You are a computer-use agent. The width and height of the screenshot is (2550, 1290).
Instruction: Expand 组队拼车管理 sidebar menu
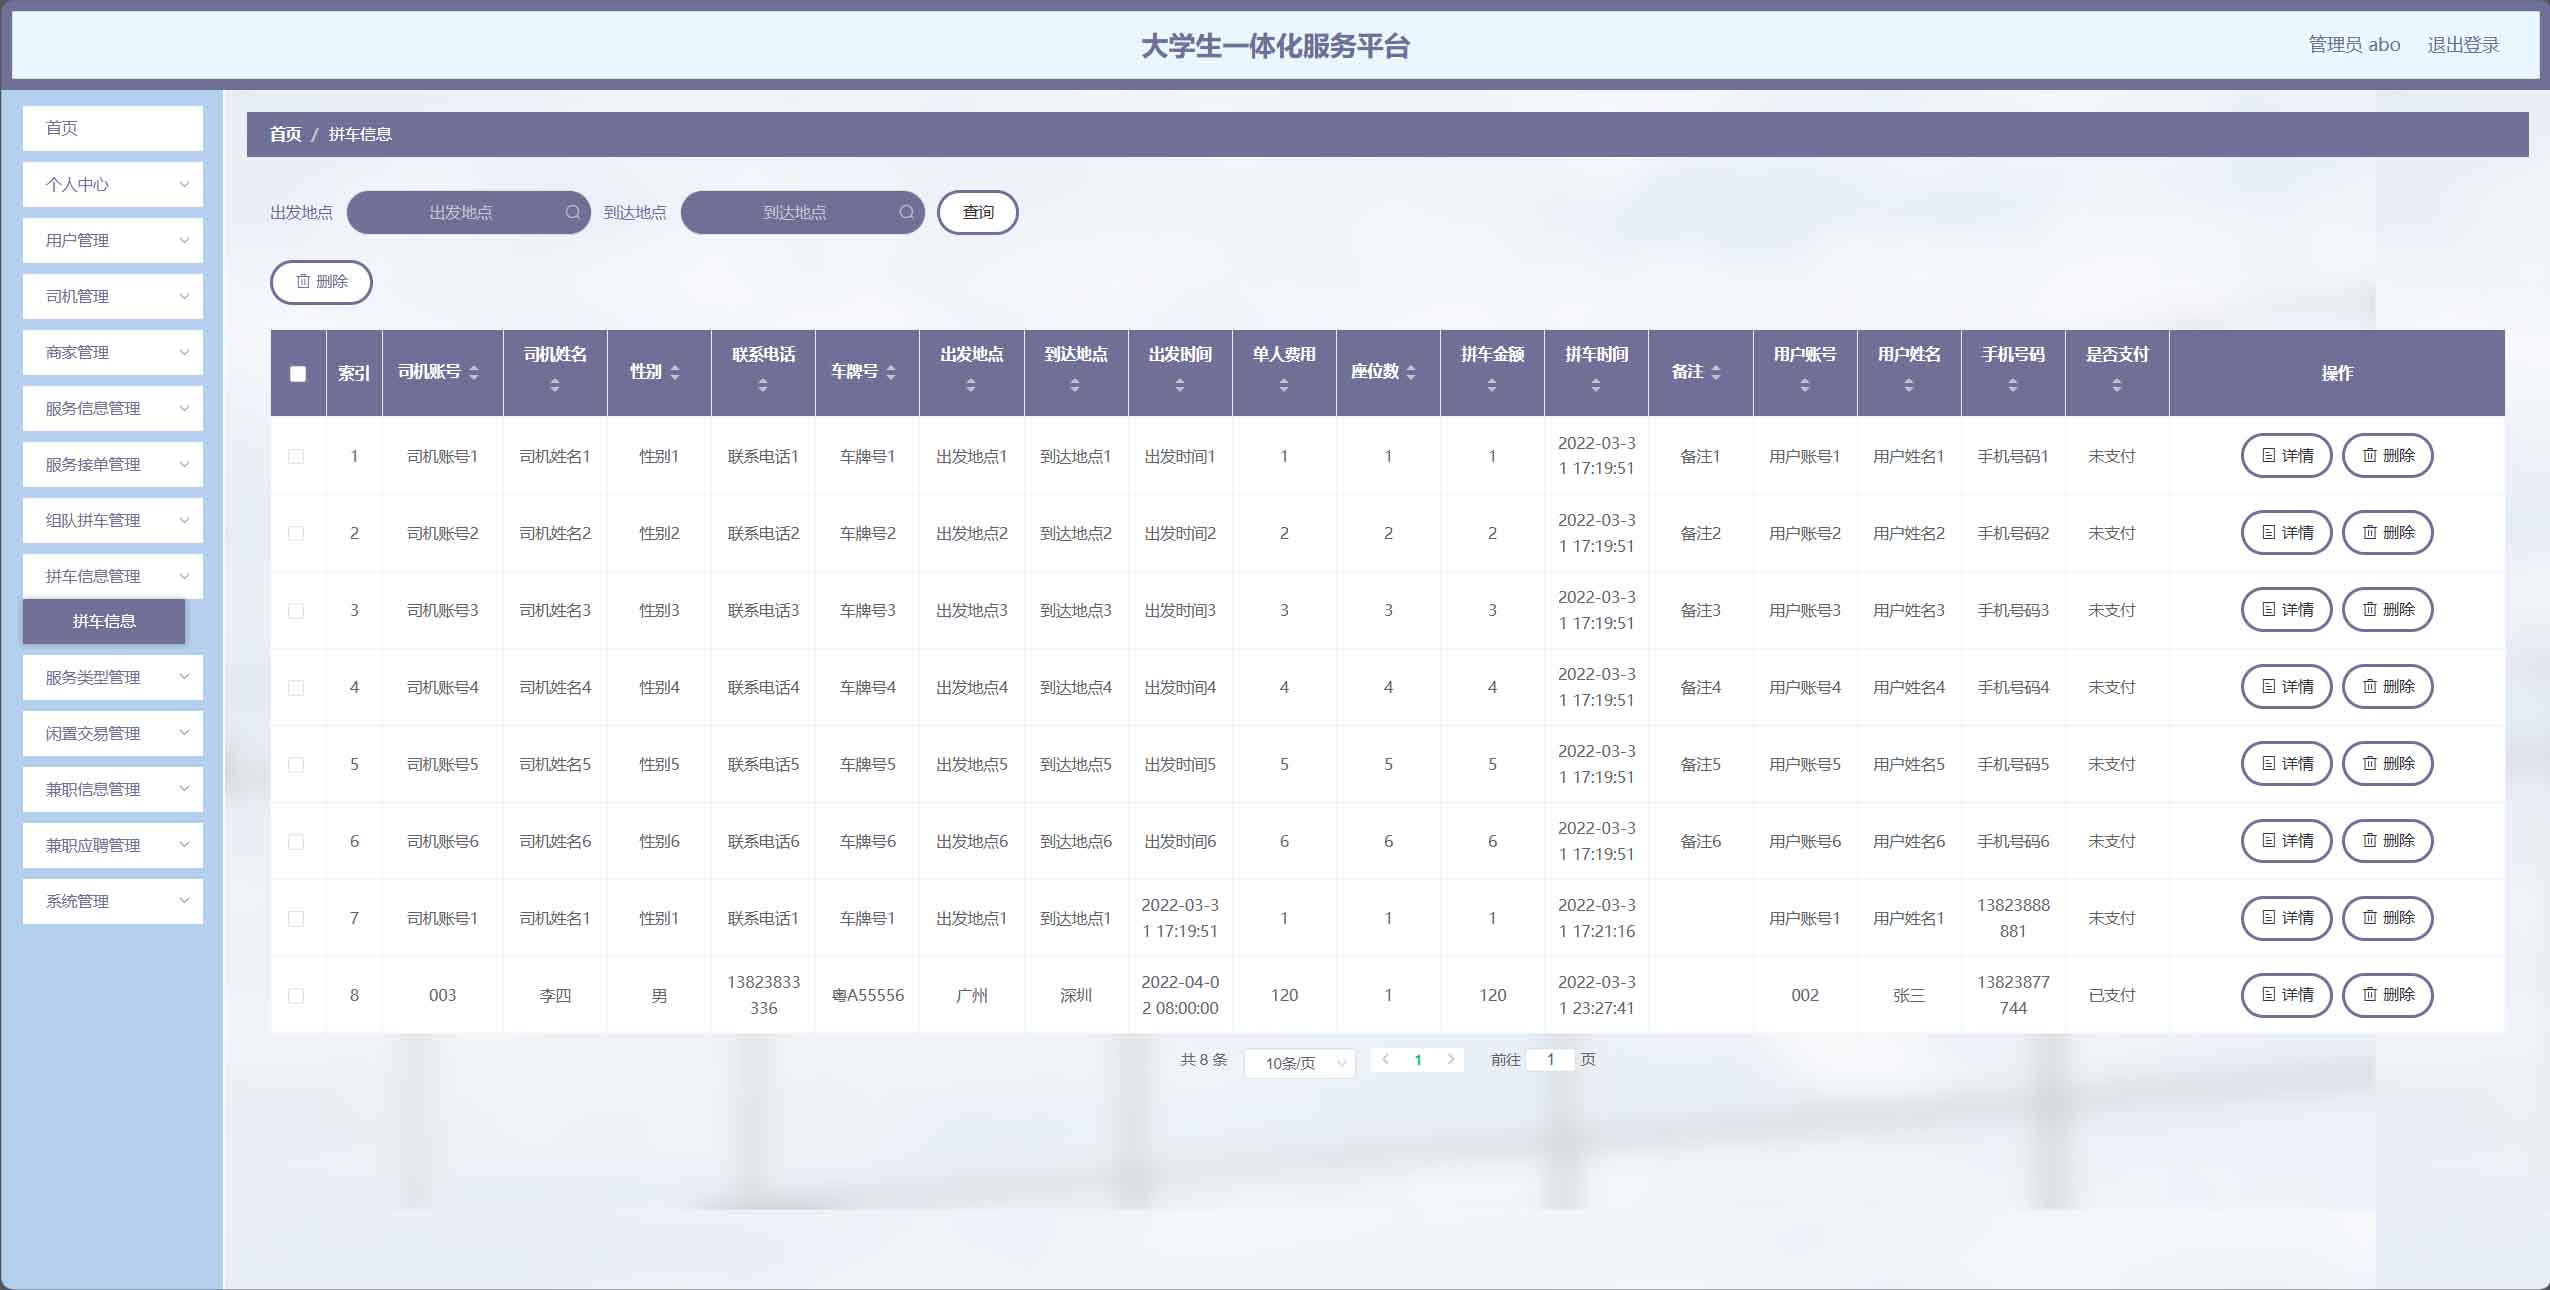click(x=113, y=520)
